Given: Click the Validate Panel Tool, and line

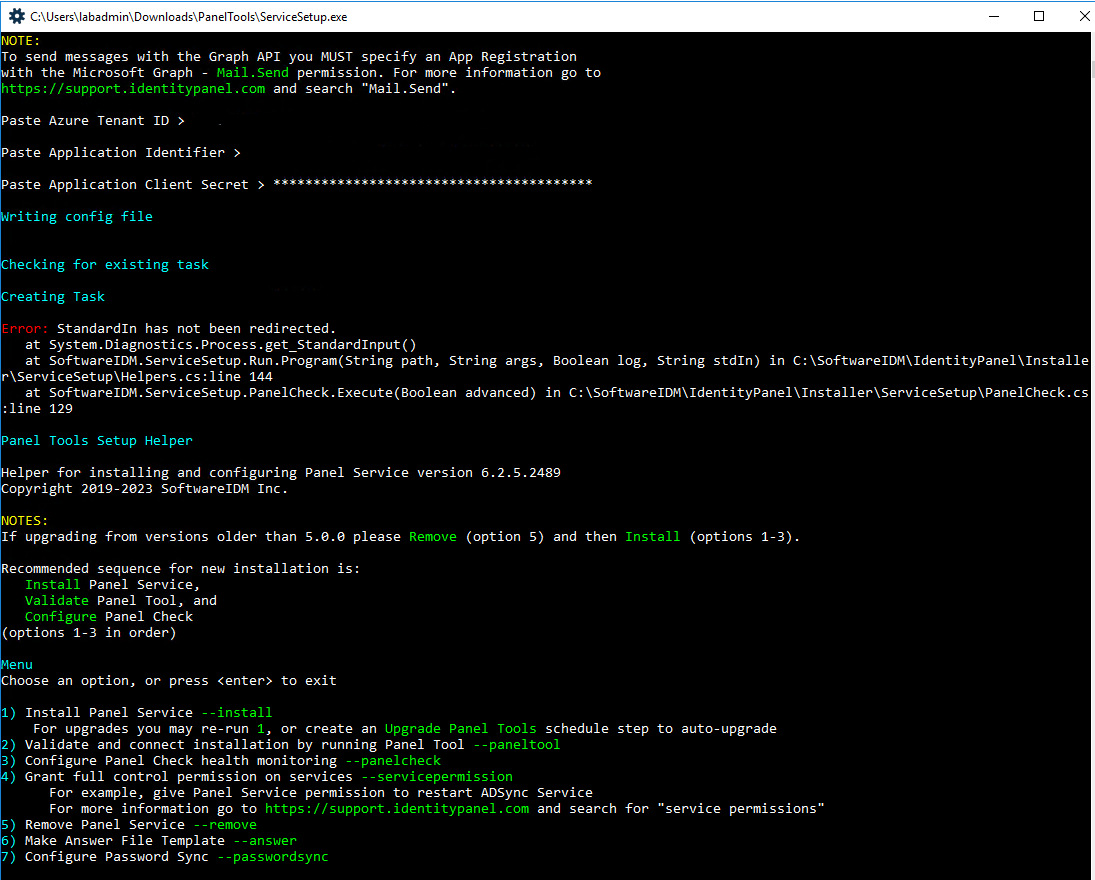Looking at the screenshot, I should pyautogui.click(x=121, y=601).
